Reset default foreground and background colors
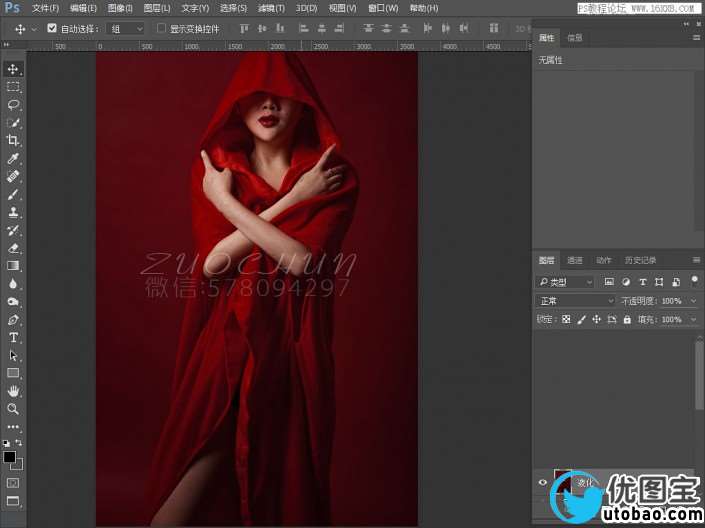This screenshot has width=705, height=528. coord(6,443)
